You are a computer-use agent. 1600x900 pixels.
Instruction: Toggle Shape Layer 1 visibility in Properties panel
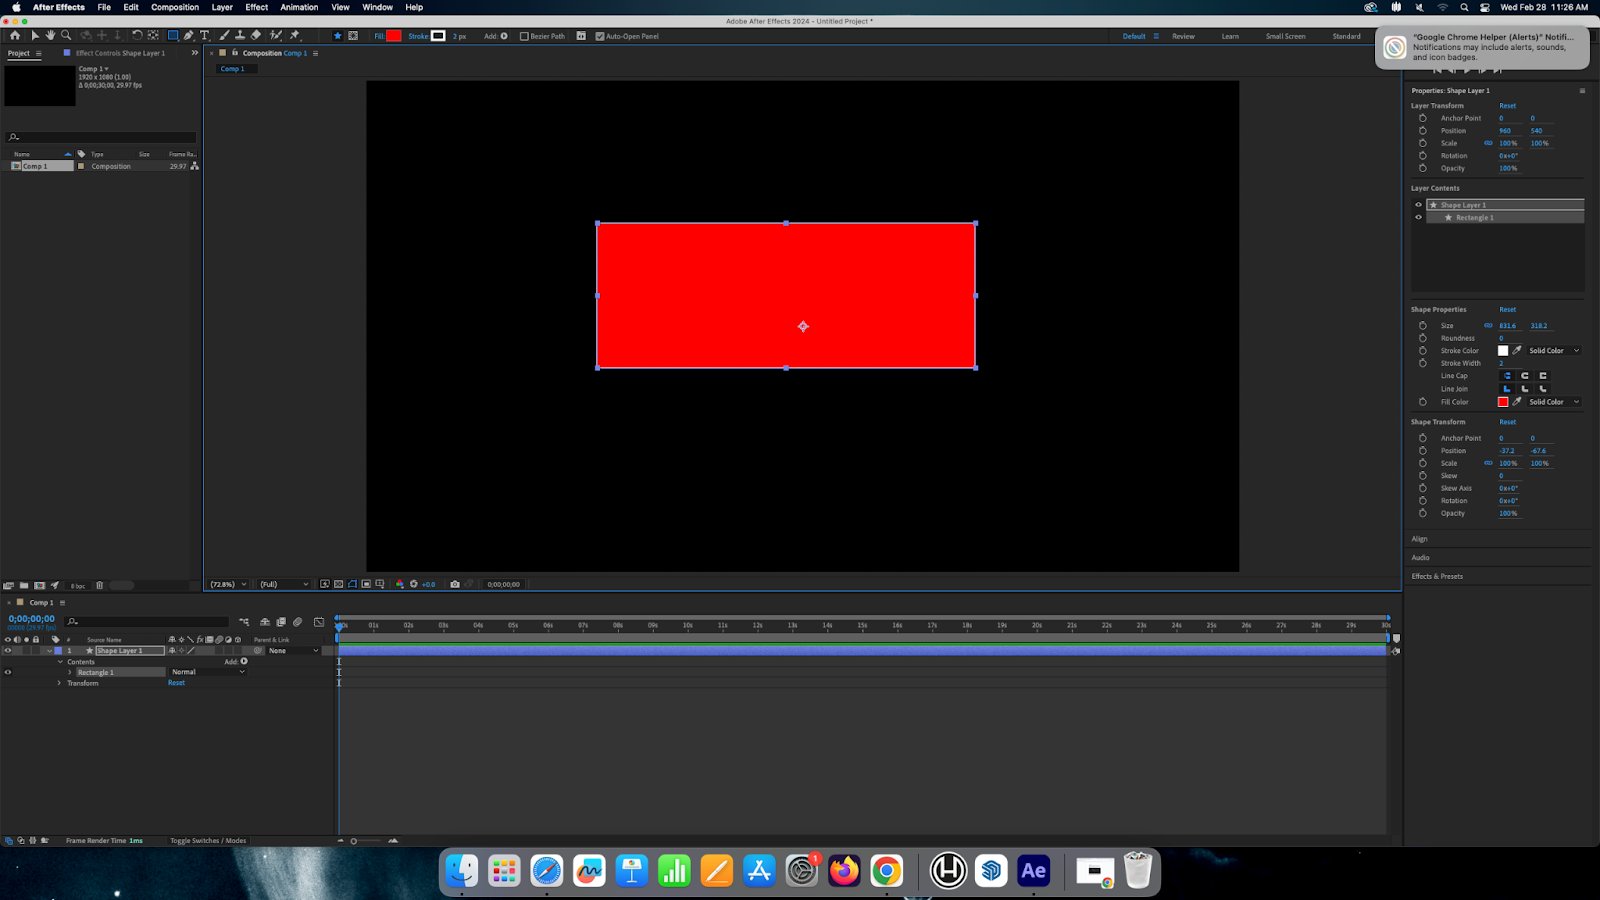1418,205
